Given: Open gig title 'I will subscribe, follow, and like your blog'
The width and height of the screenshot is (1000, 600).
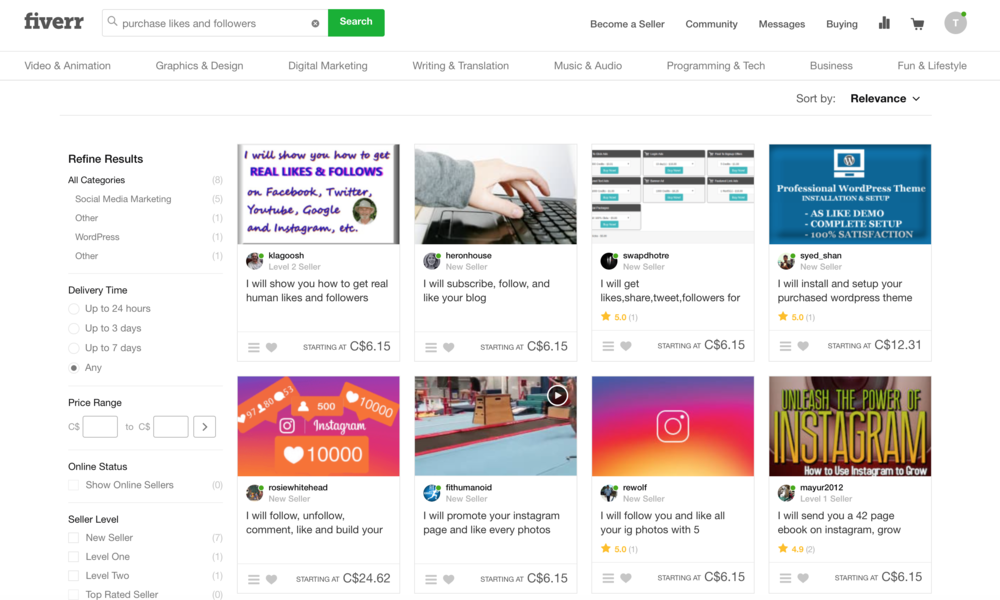Looking at the screenshot, I should coord(487,291).
